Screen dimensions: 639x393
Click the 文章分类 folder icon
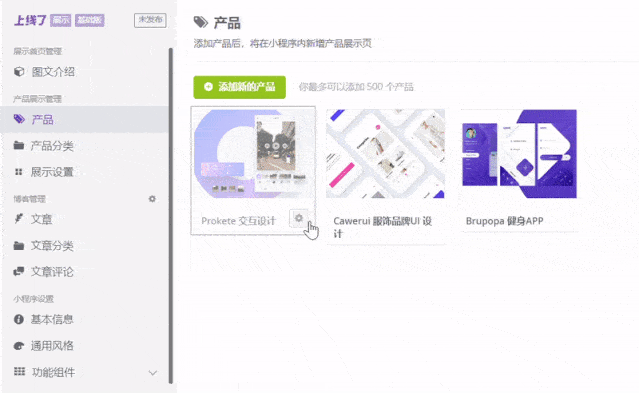(x=19, y=245)
